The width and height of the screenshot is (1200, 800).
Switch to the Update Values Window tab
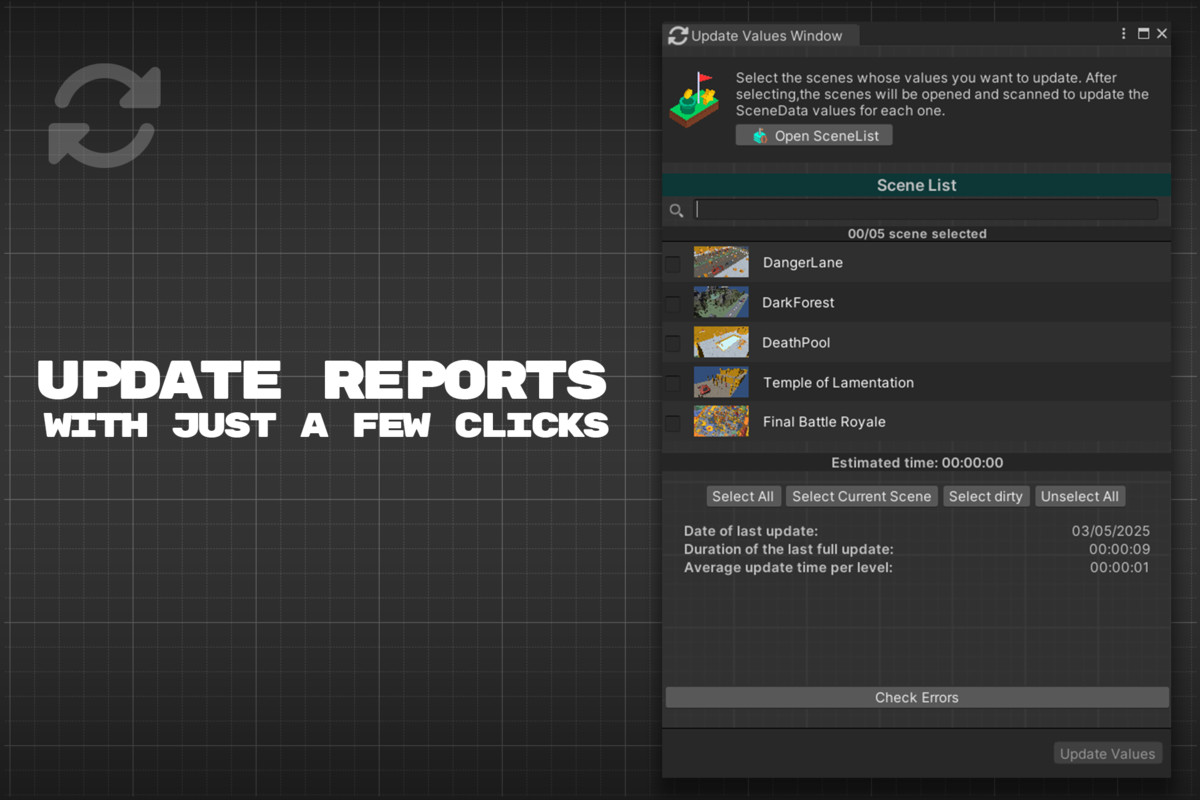point(766,36)
